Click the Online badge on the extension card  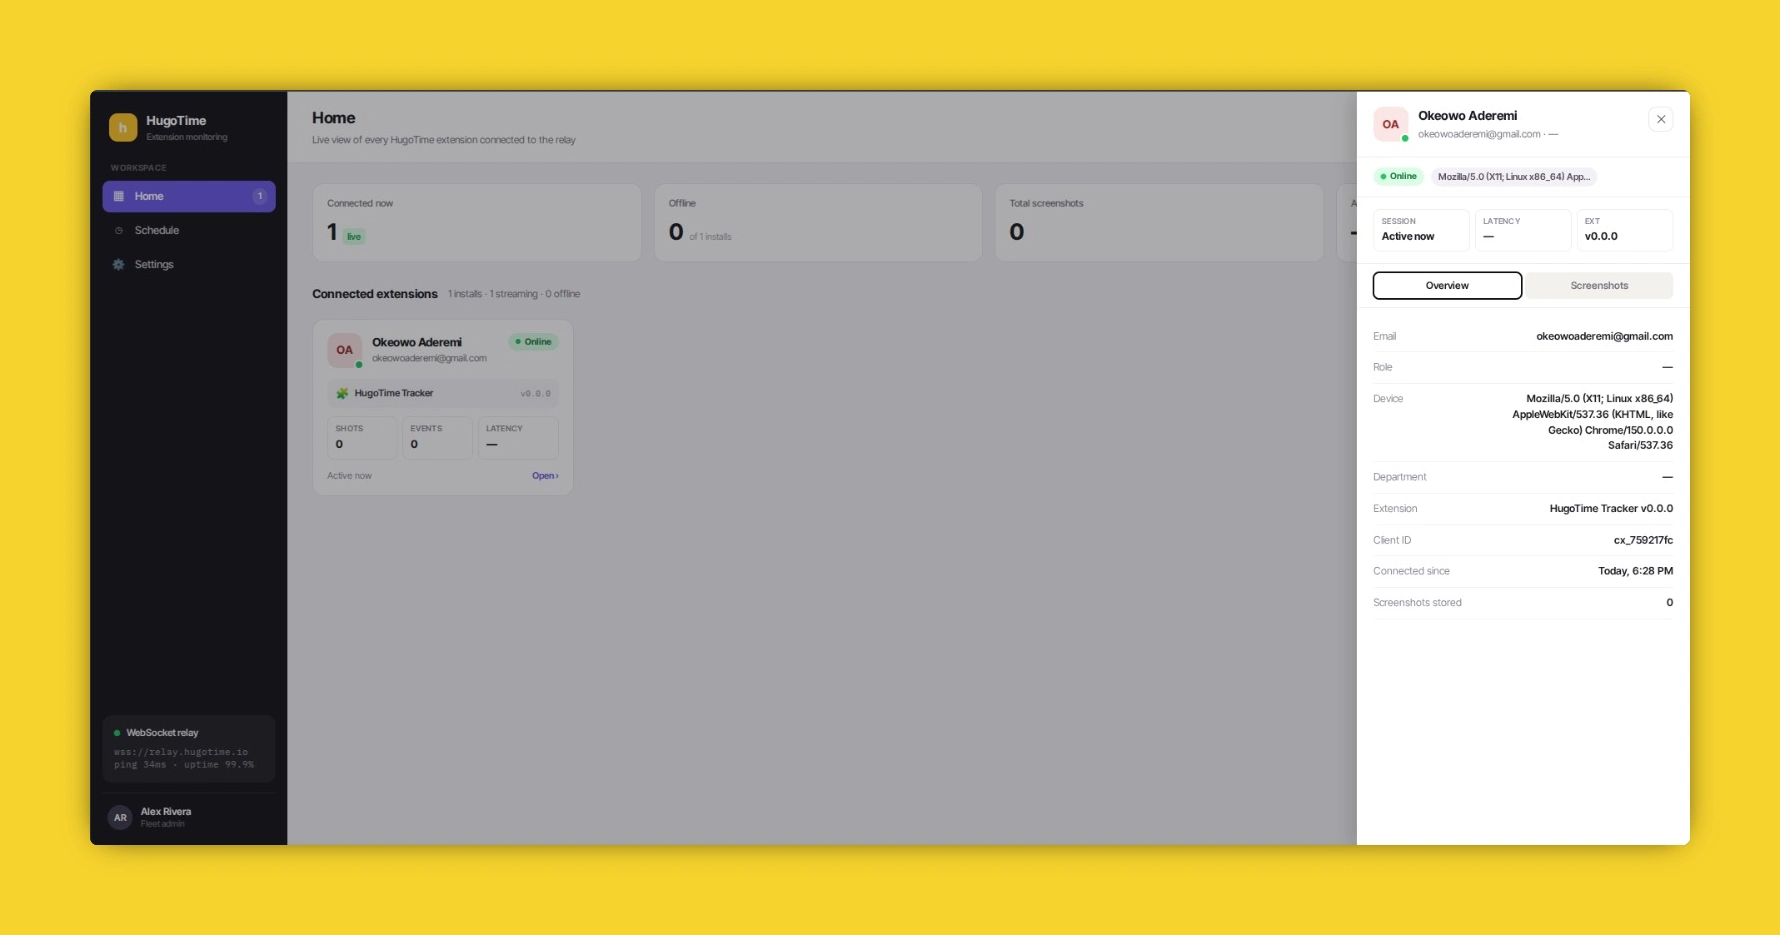534,342
